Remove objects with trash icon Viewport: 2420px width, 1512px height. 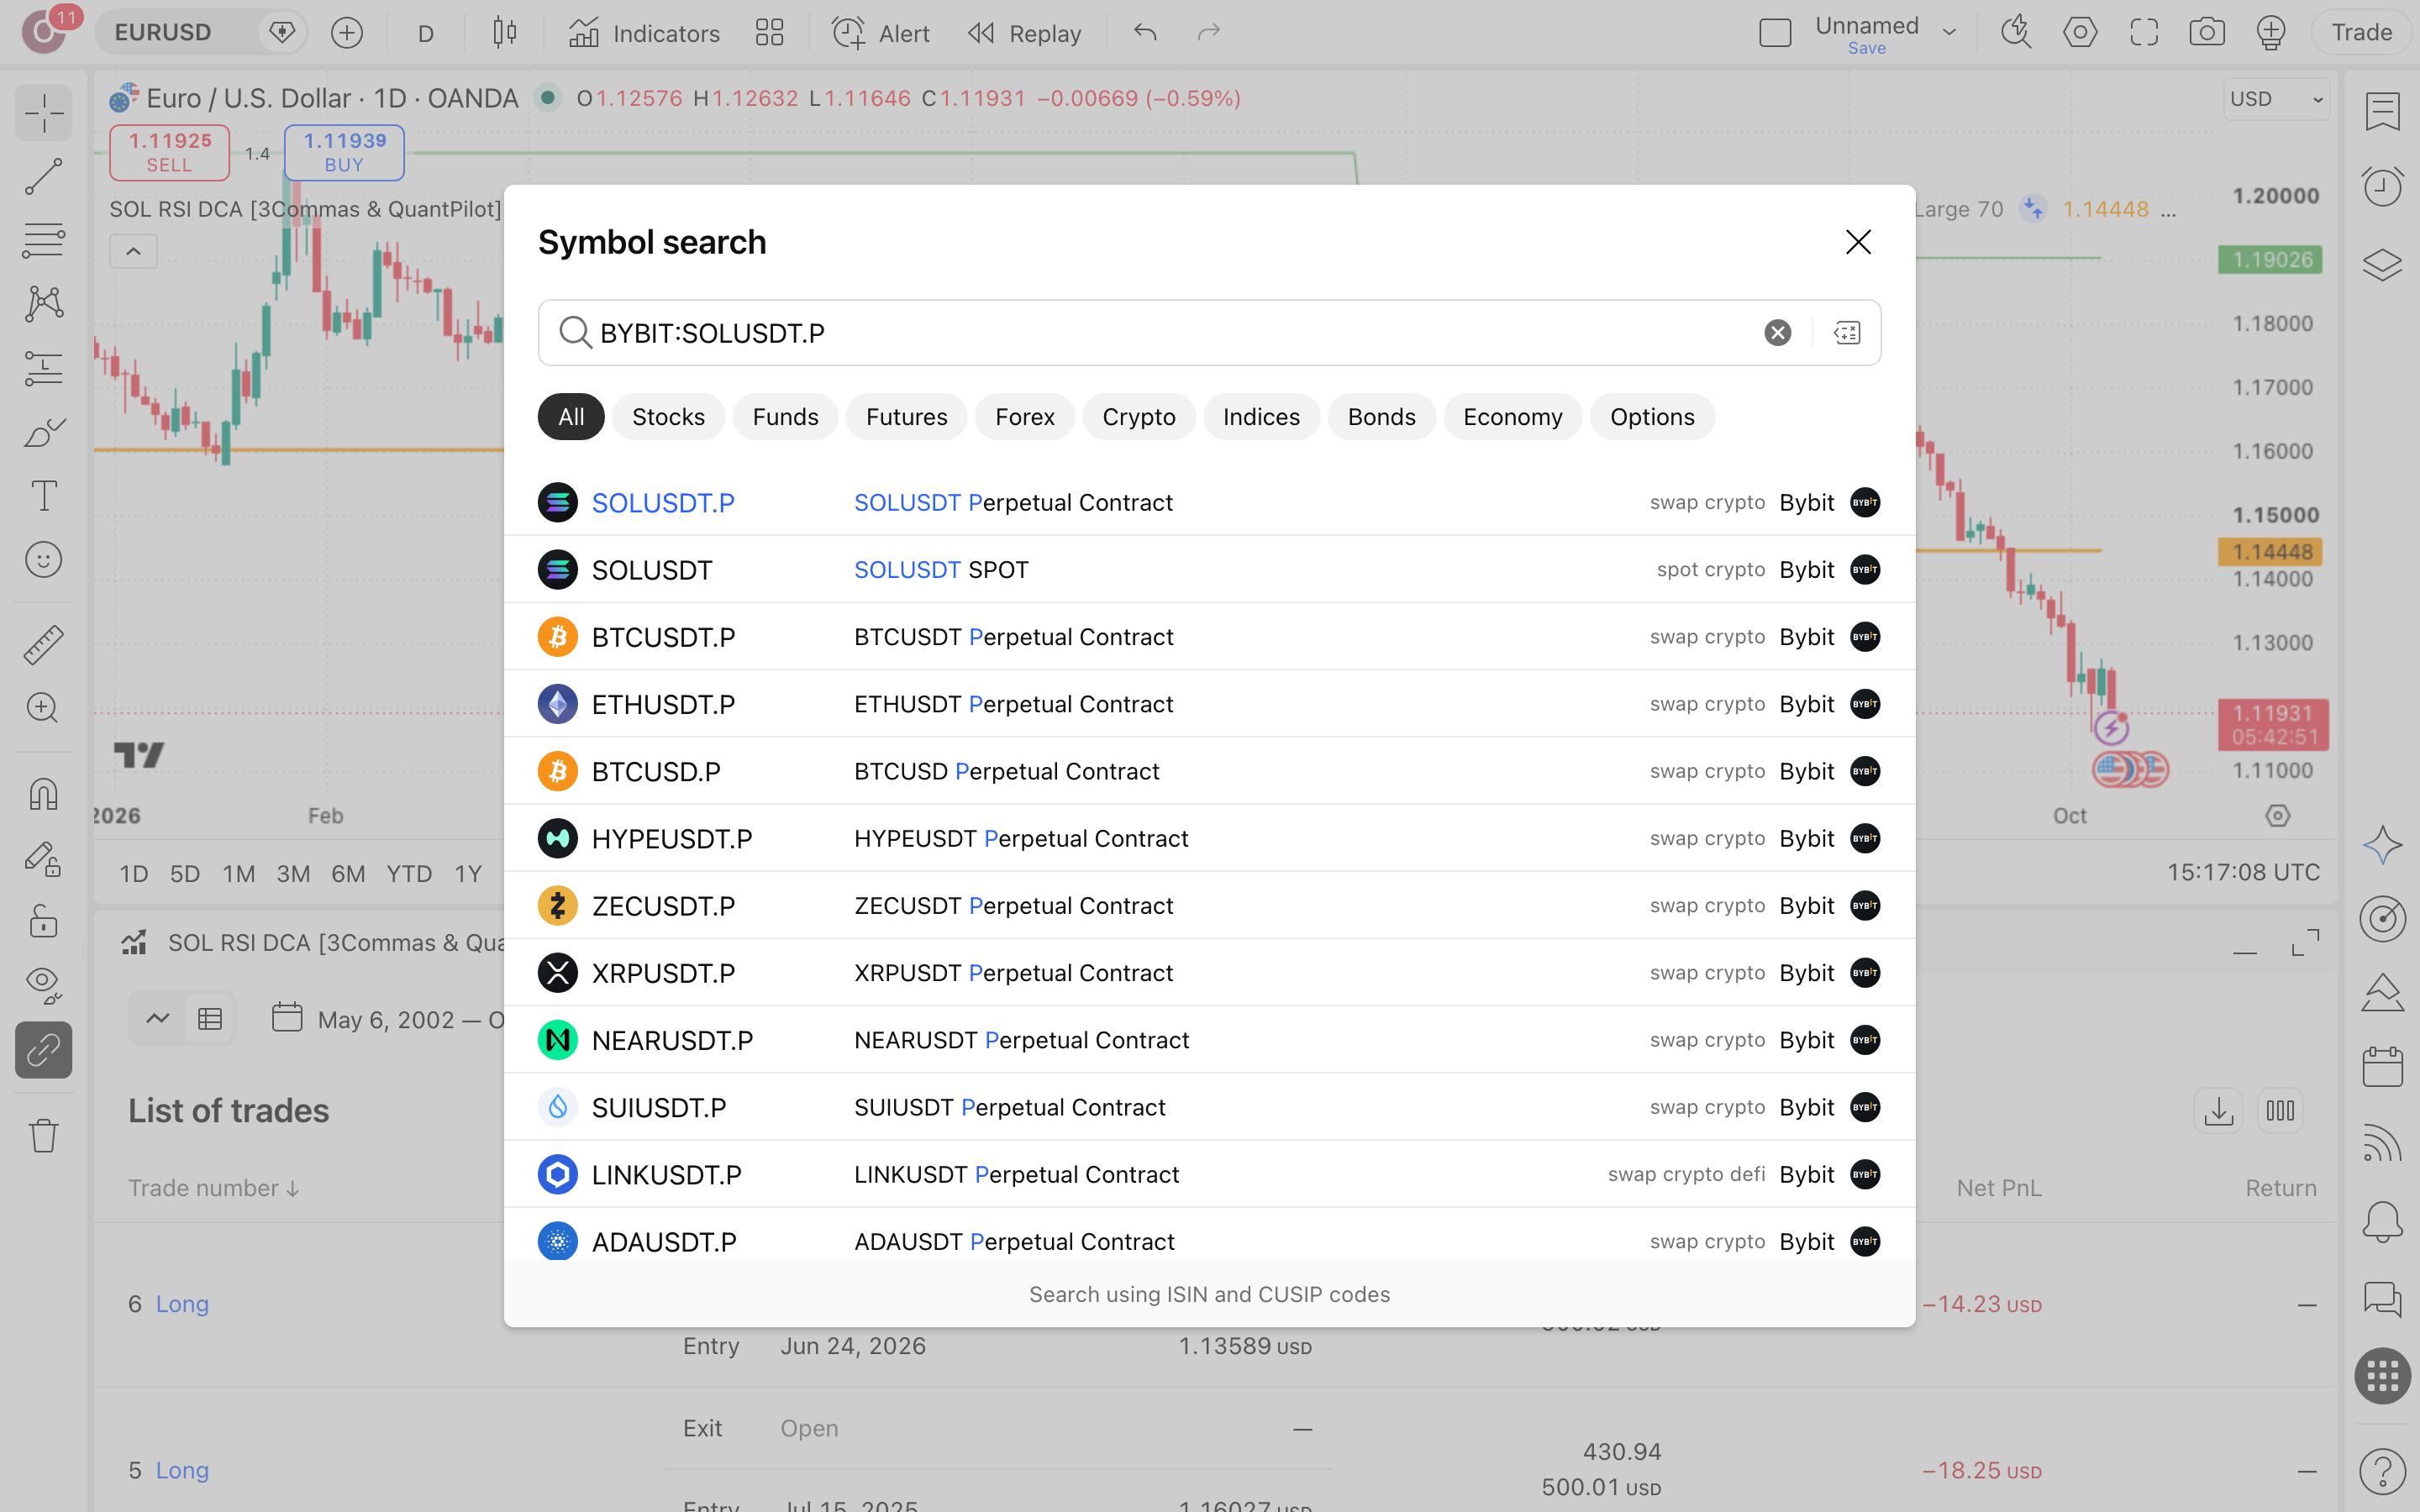coord(43,1136)
